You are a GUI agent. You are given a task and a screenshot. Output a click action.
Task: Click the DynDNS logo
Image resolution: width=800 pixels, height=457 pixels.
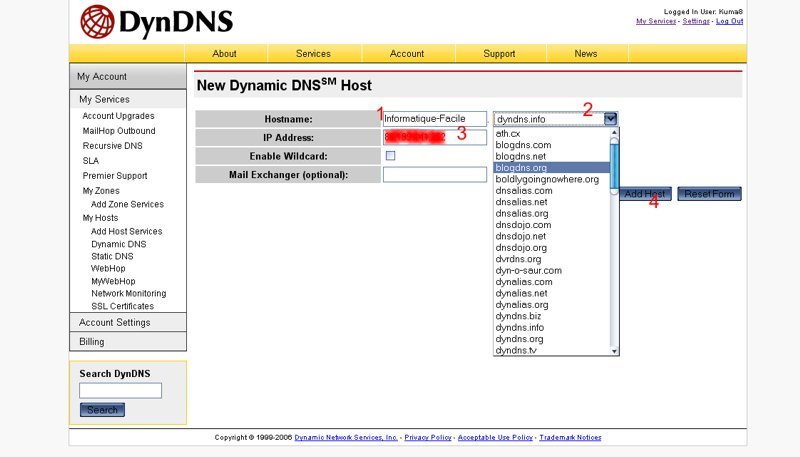[x=156, y=21]
